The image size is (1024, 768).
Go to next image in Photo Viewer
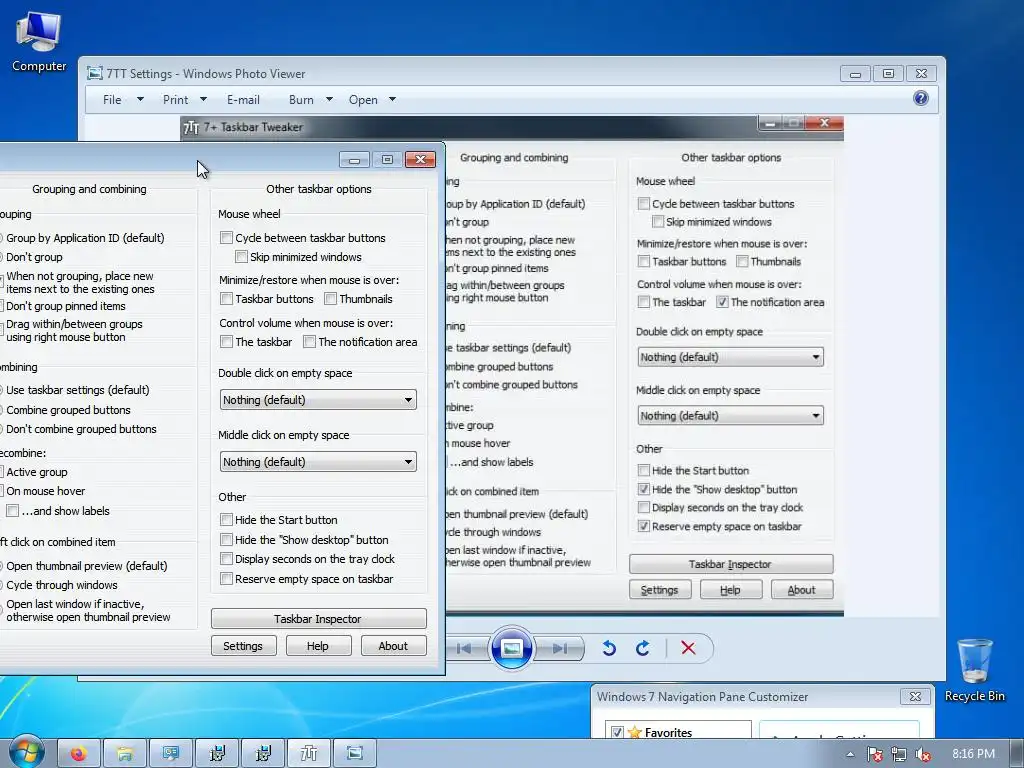pos(559,648)
